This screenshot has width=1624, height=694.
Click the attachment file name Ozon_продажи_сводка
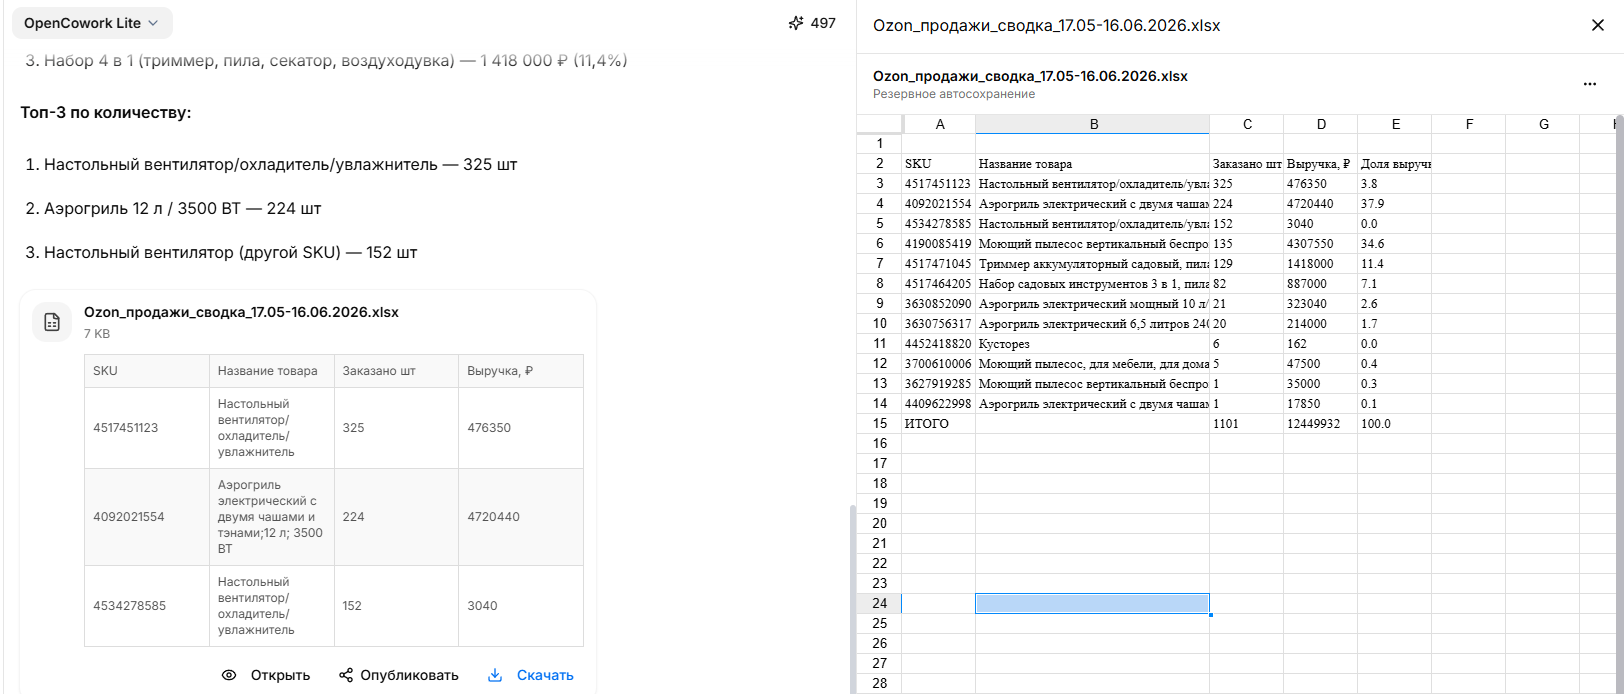point(241,312)
